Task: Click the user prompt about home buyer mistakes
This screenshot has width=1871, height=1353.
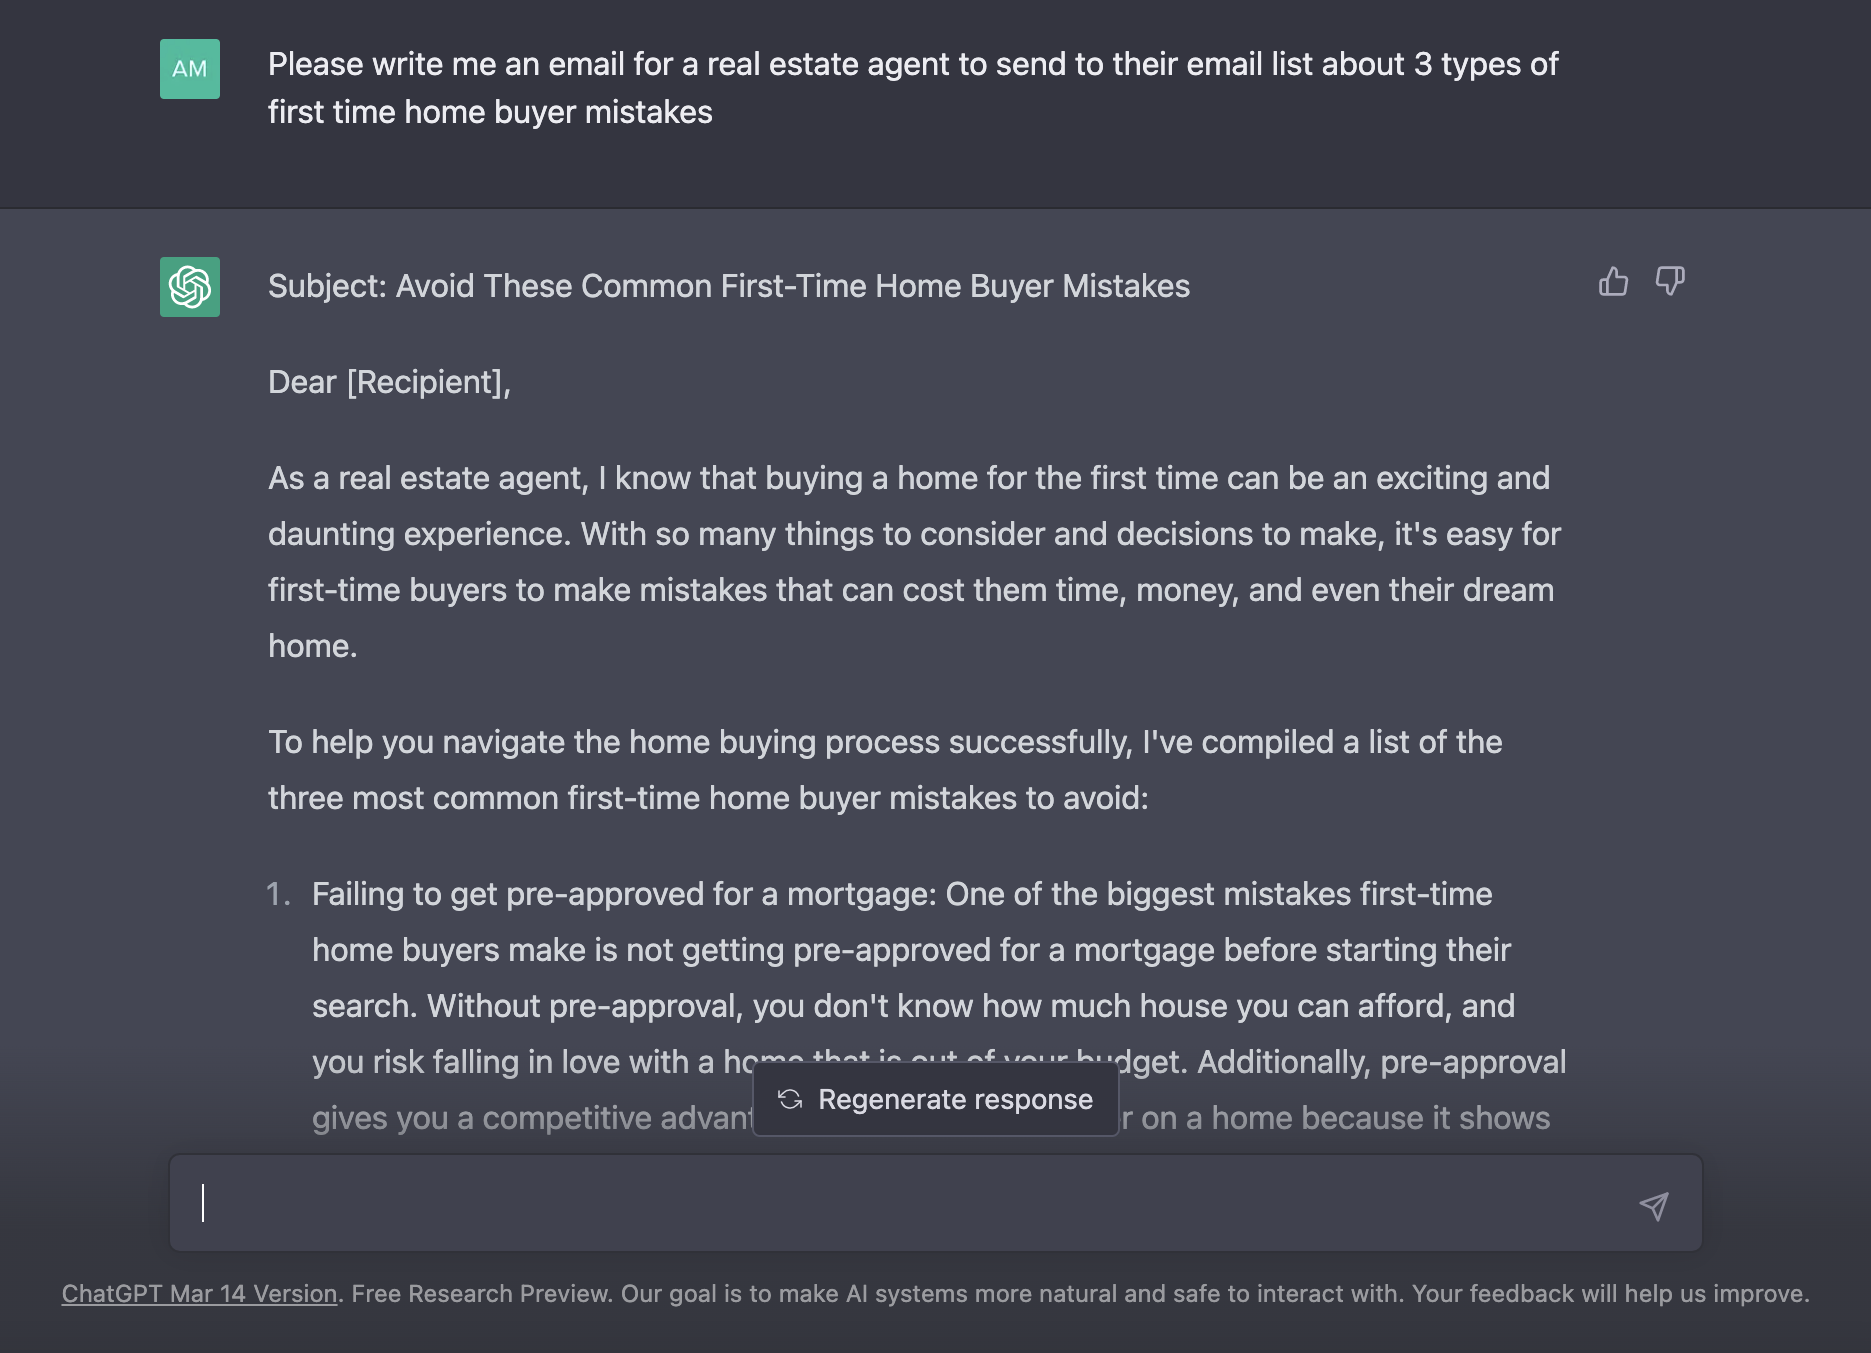Action: coord(912,88)
